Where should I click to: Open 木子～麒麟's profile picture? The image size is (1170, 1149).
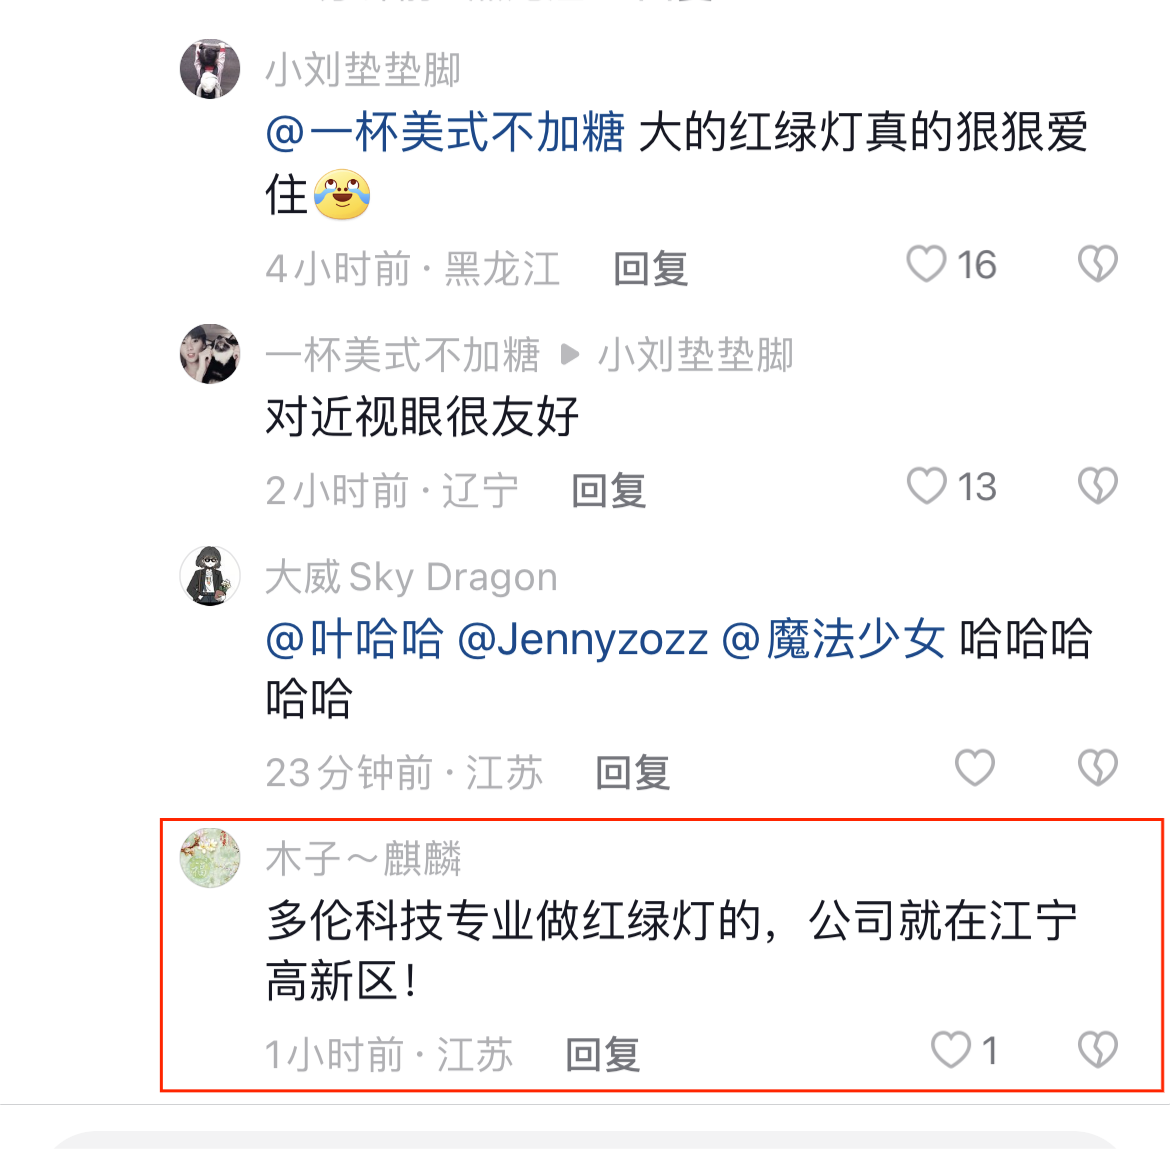[210, 858]
